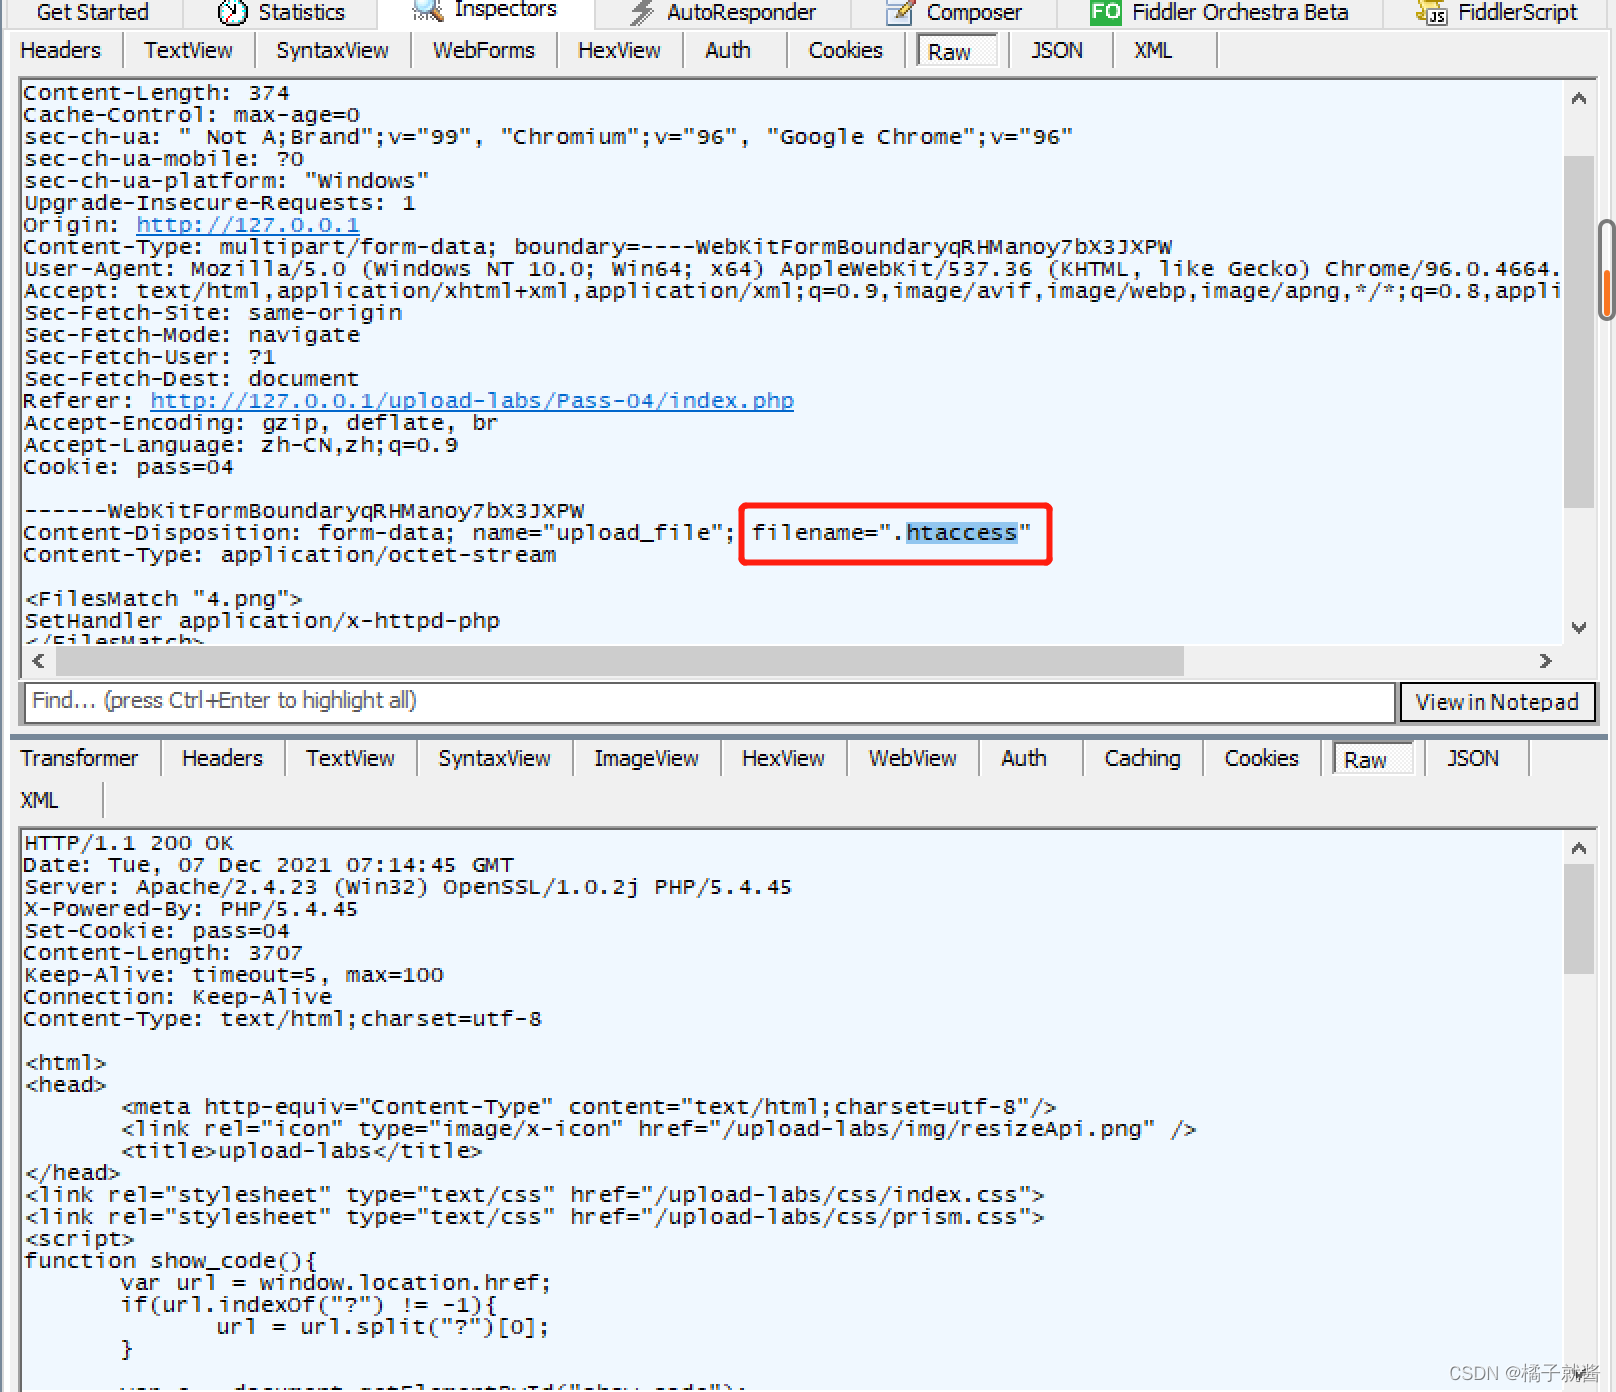Switch request view to XML

1153,50
